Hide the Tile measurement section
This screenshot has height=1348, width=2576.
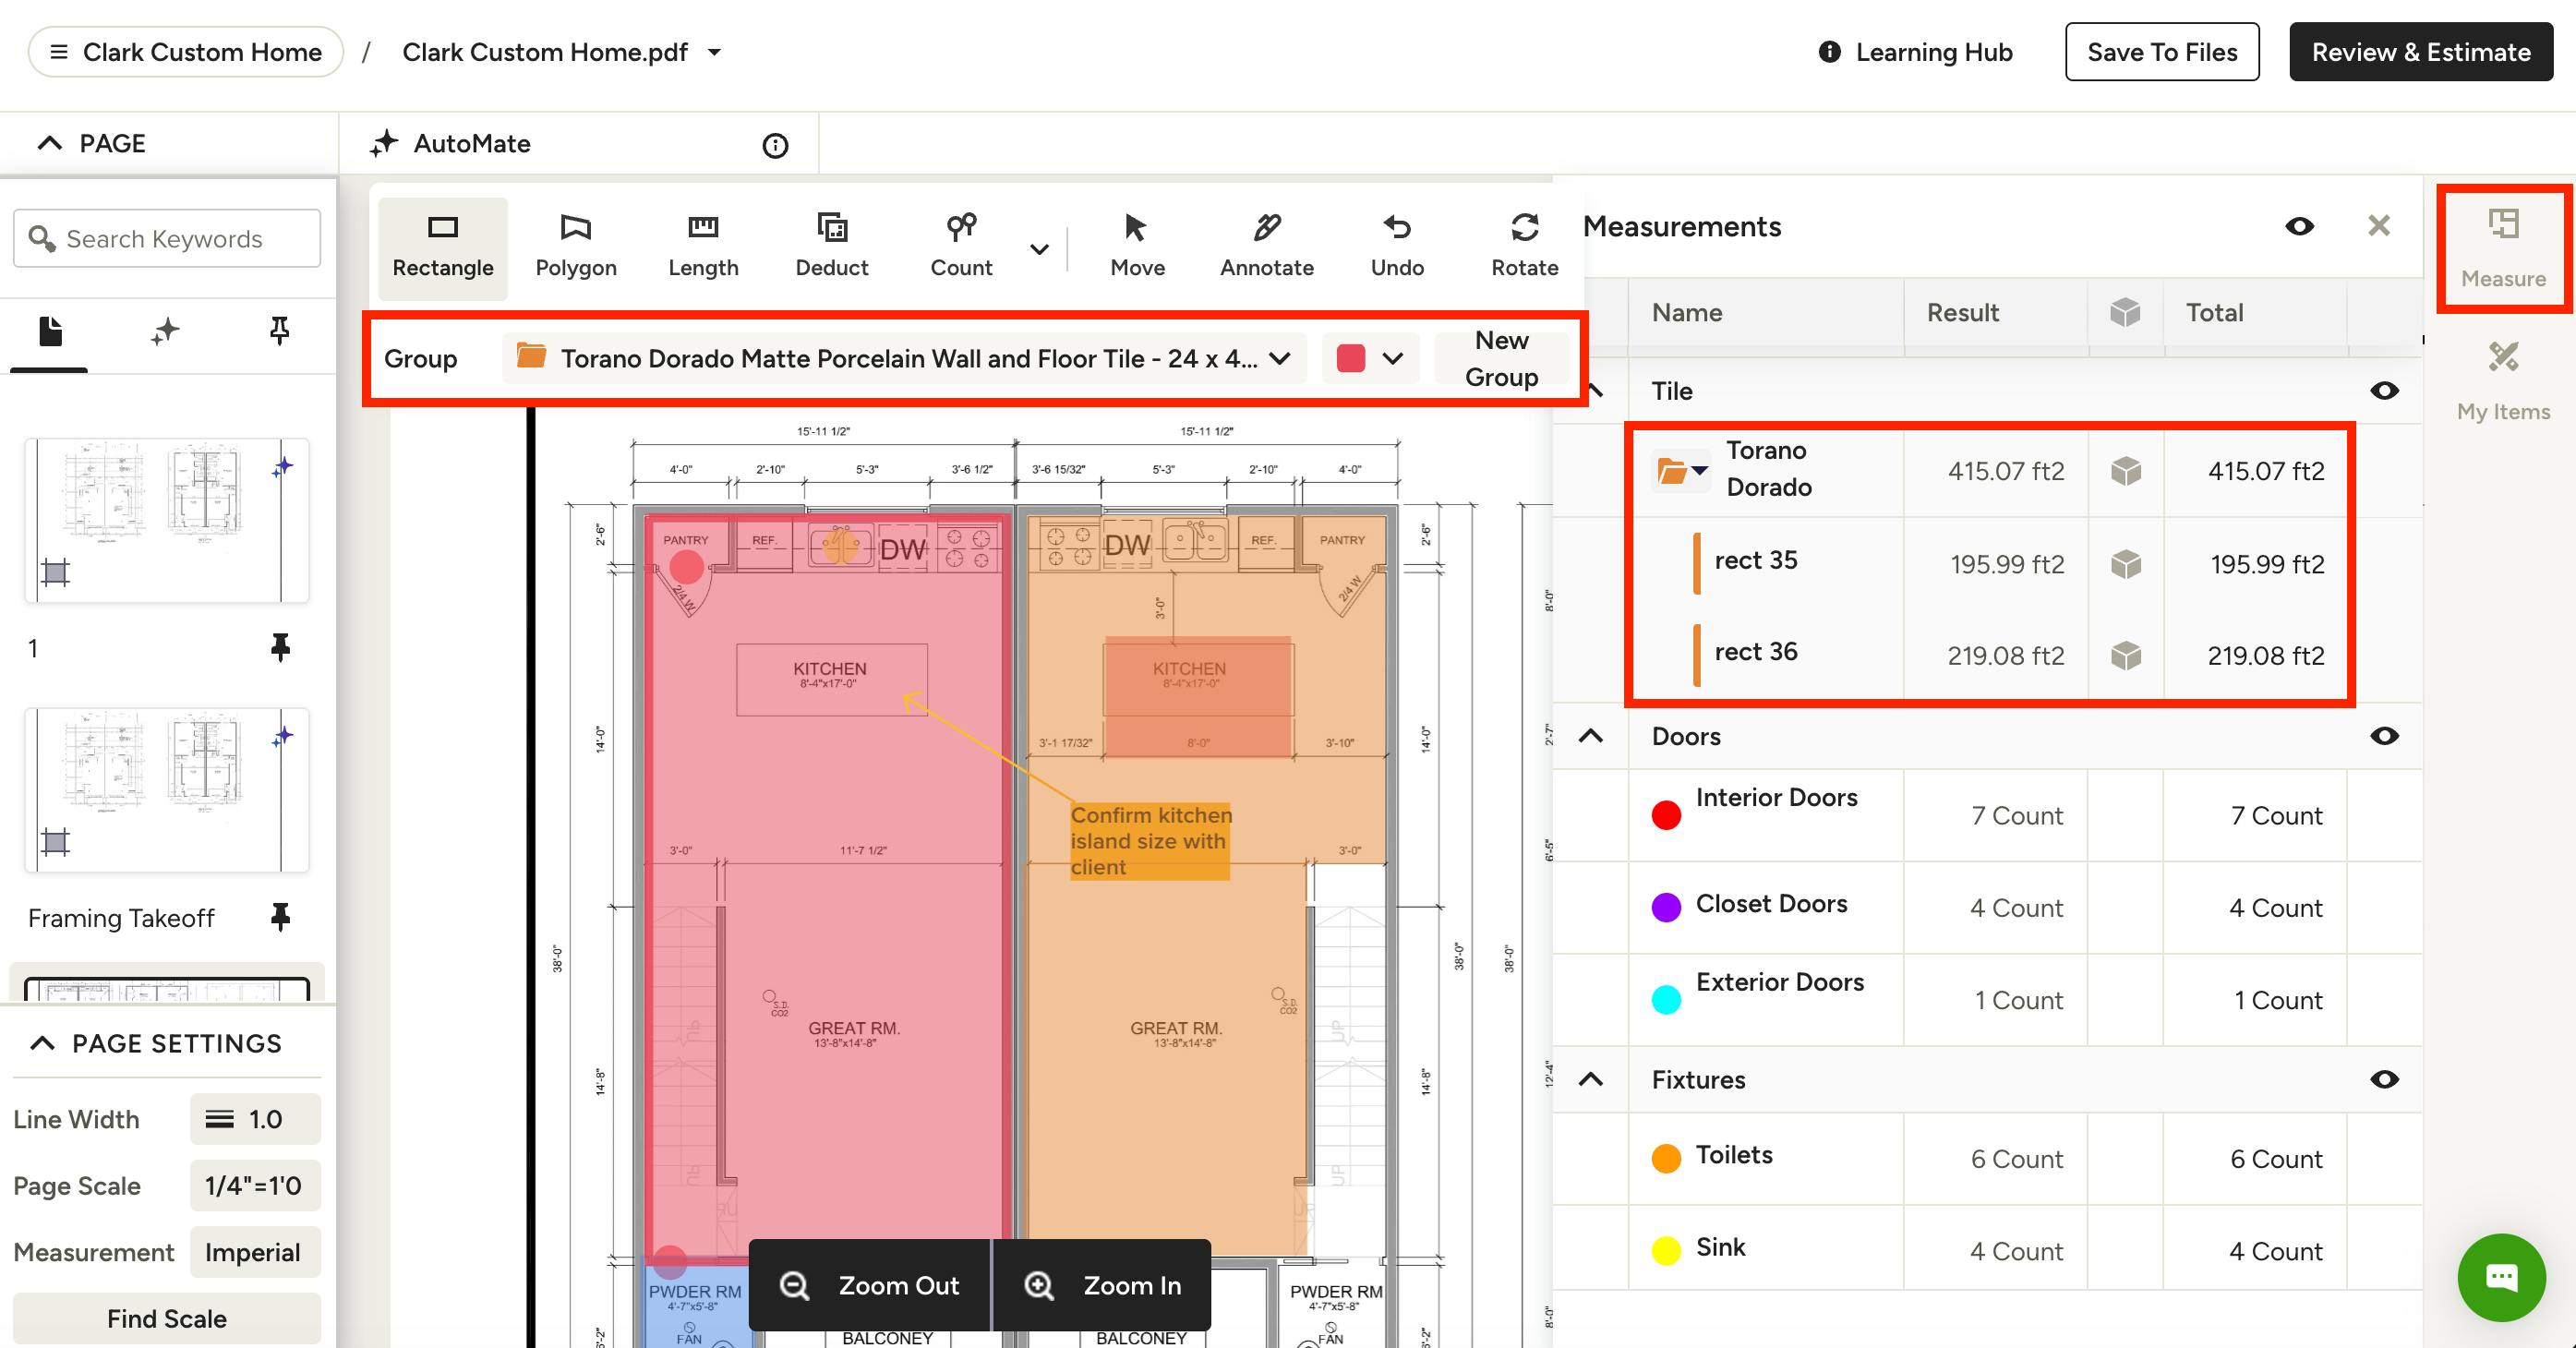[2384, 391]
